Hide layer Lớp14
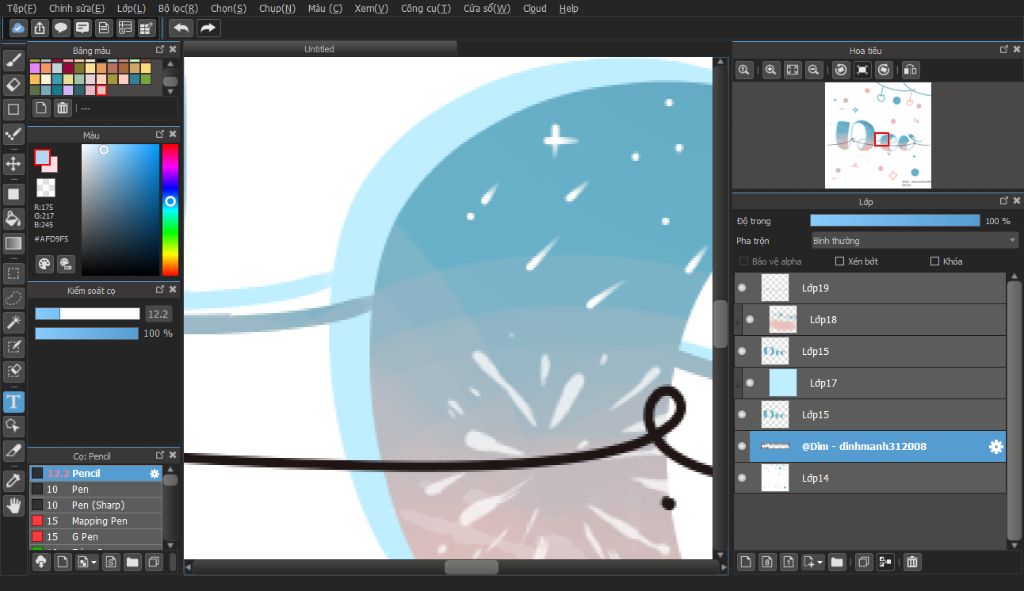The height and width of the screenshot is (591, 1024). 742,478
